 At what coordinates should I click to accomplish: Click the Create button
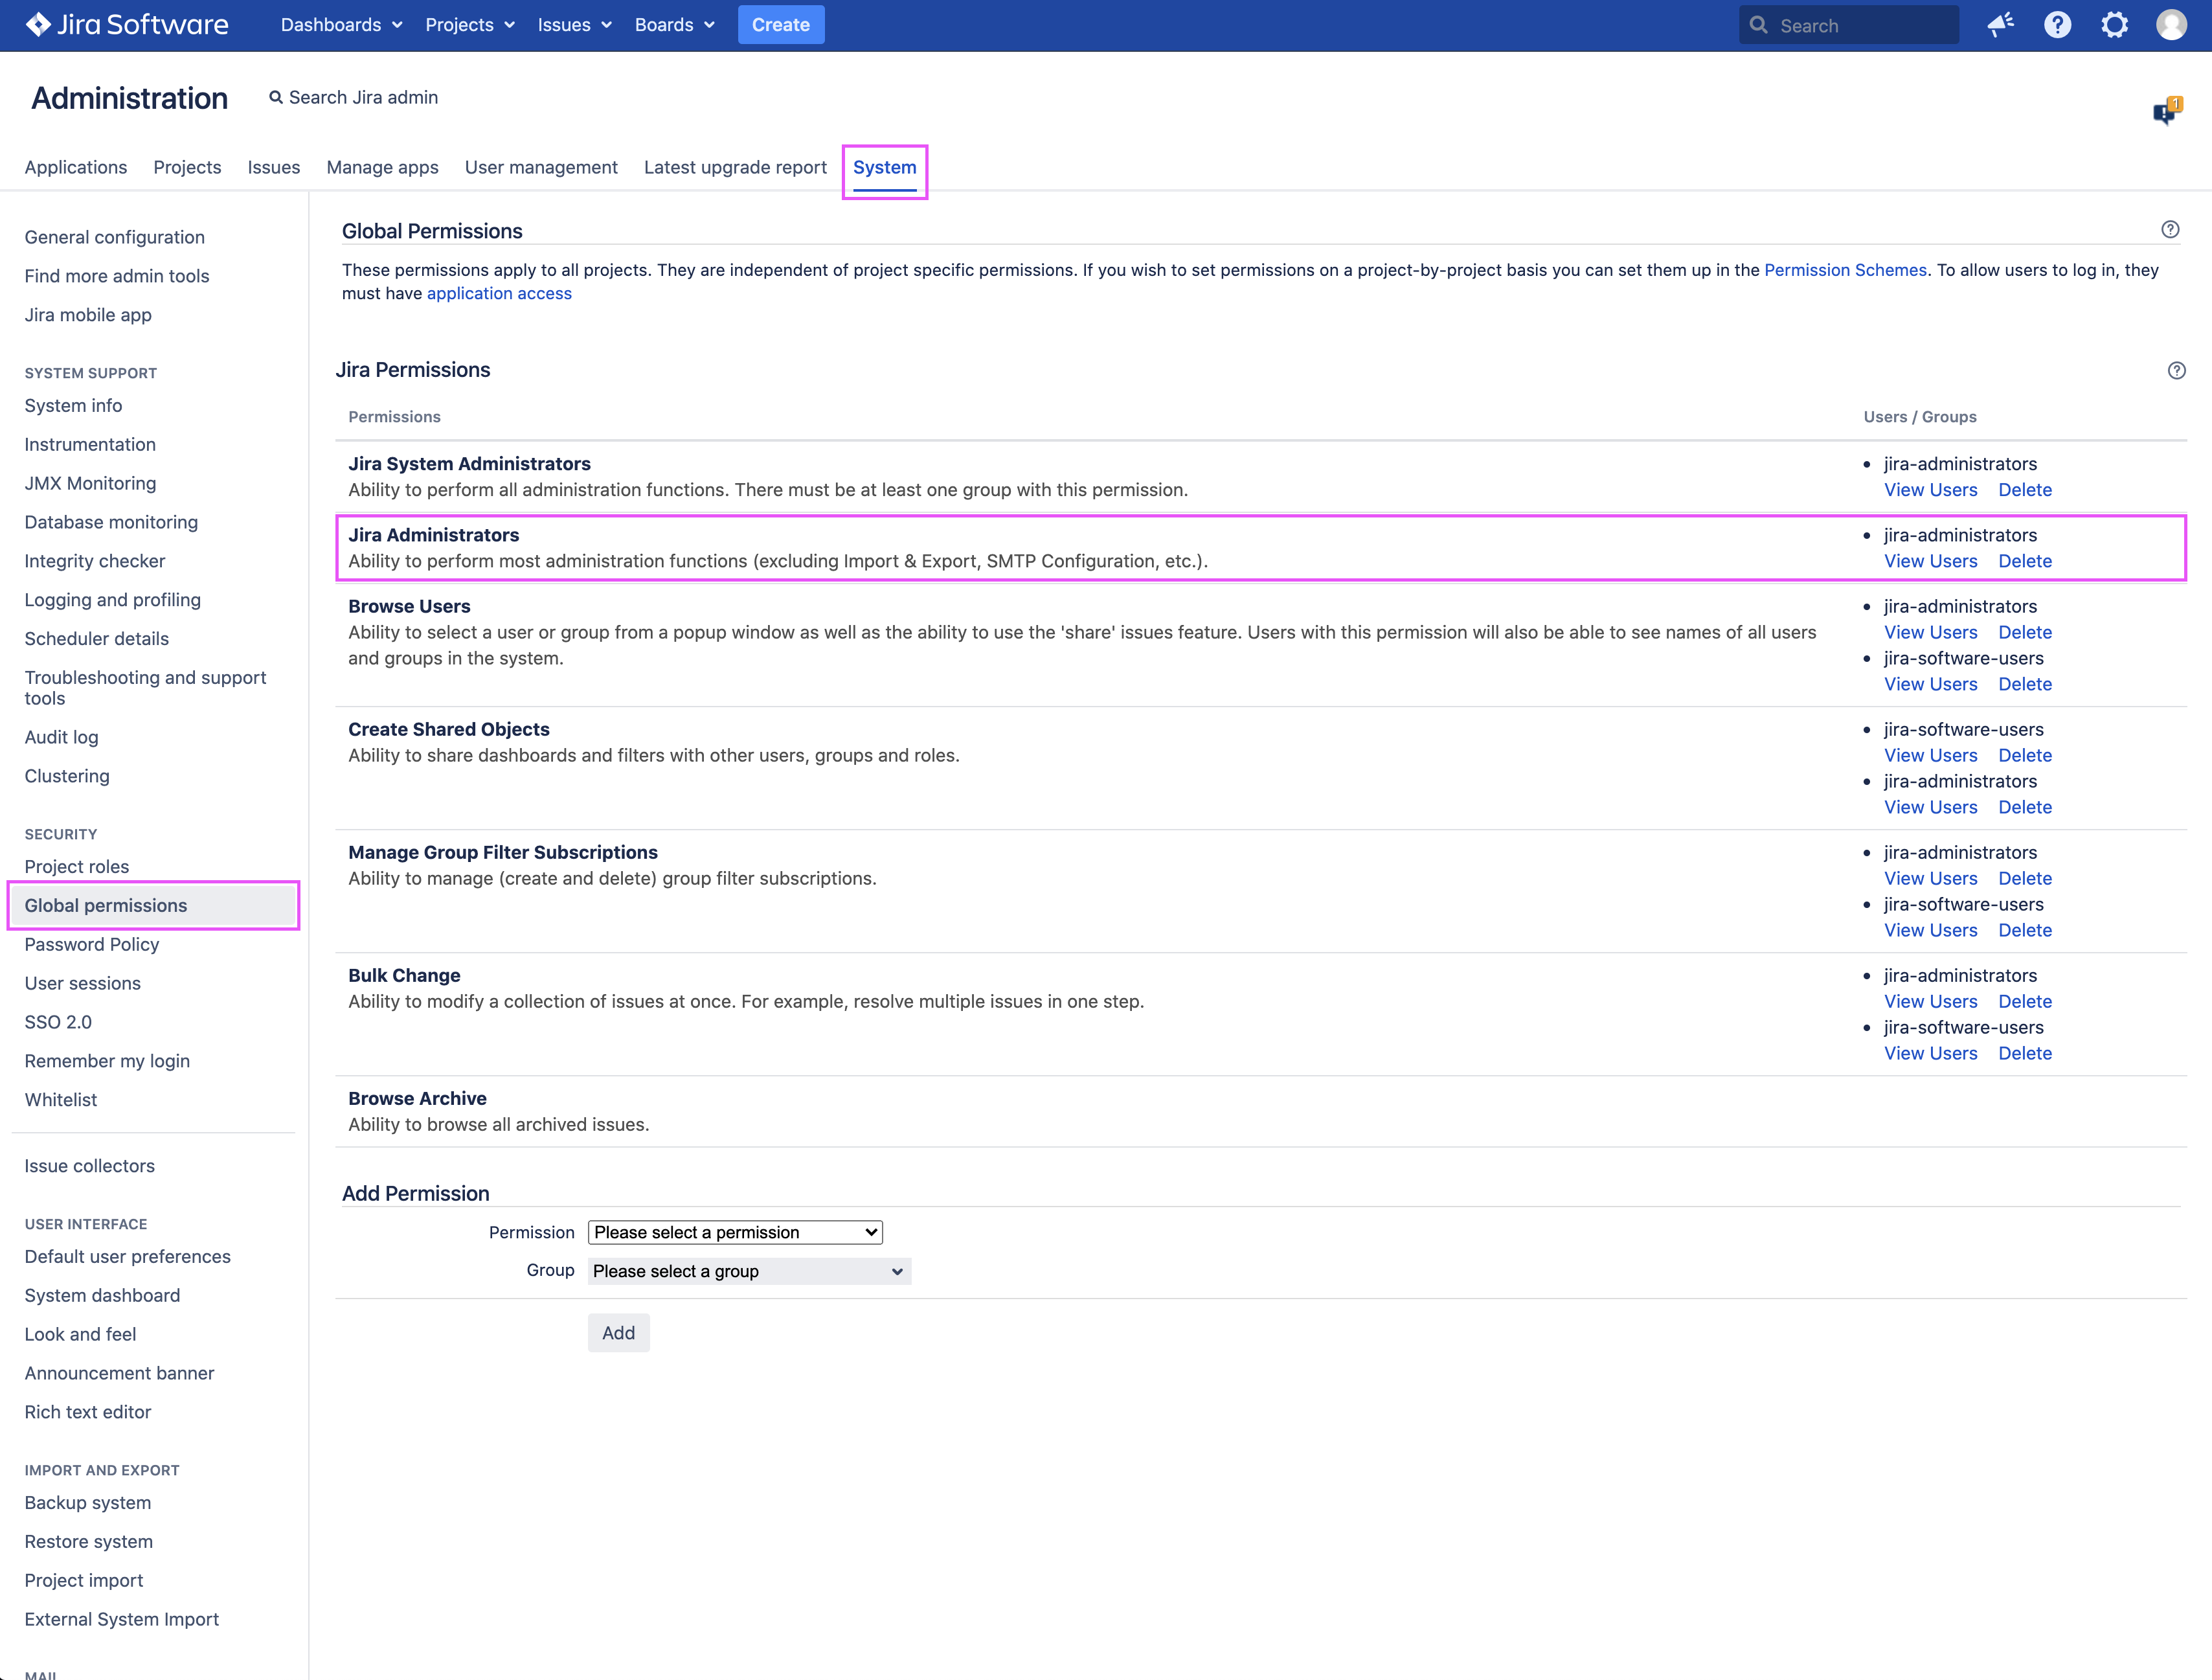[781, 25]
